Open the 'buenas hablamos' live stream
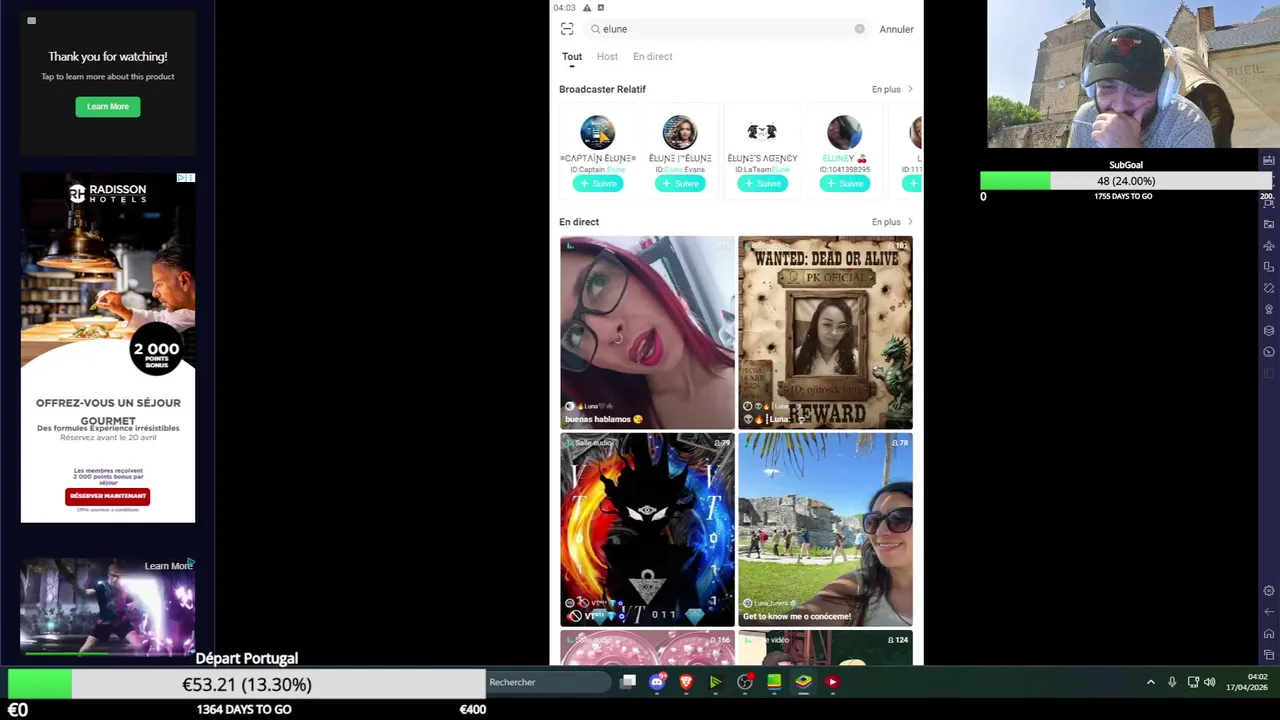 647,332
